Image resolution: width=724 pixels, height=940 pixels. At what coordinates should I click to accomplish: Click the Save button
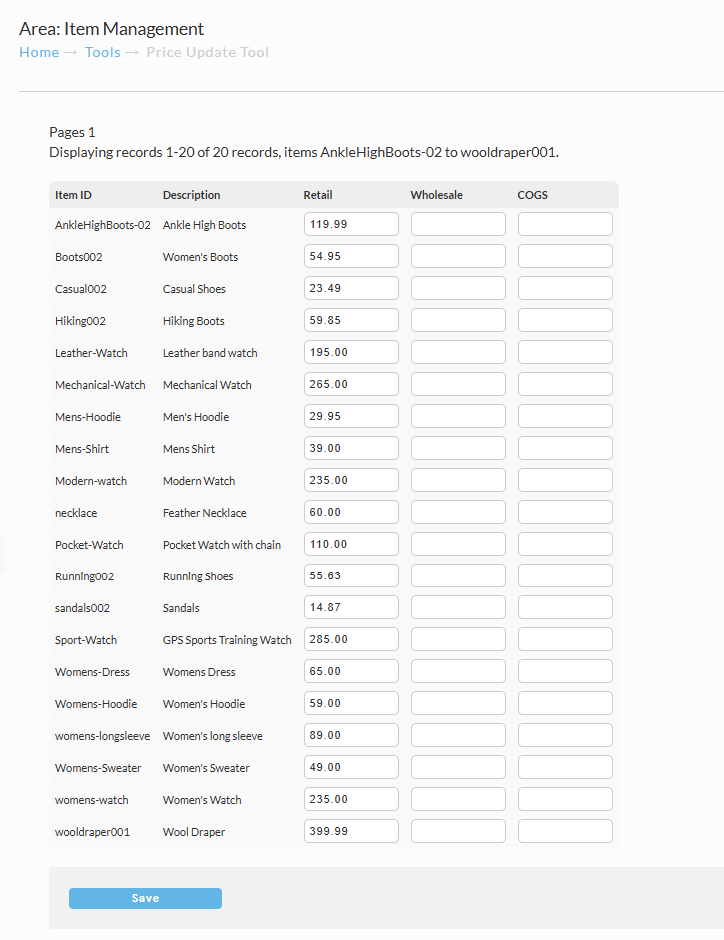click(x=145, y=898)
